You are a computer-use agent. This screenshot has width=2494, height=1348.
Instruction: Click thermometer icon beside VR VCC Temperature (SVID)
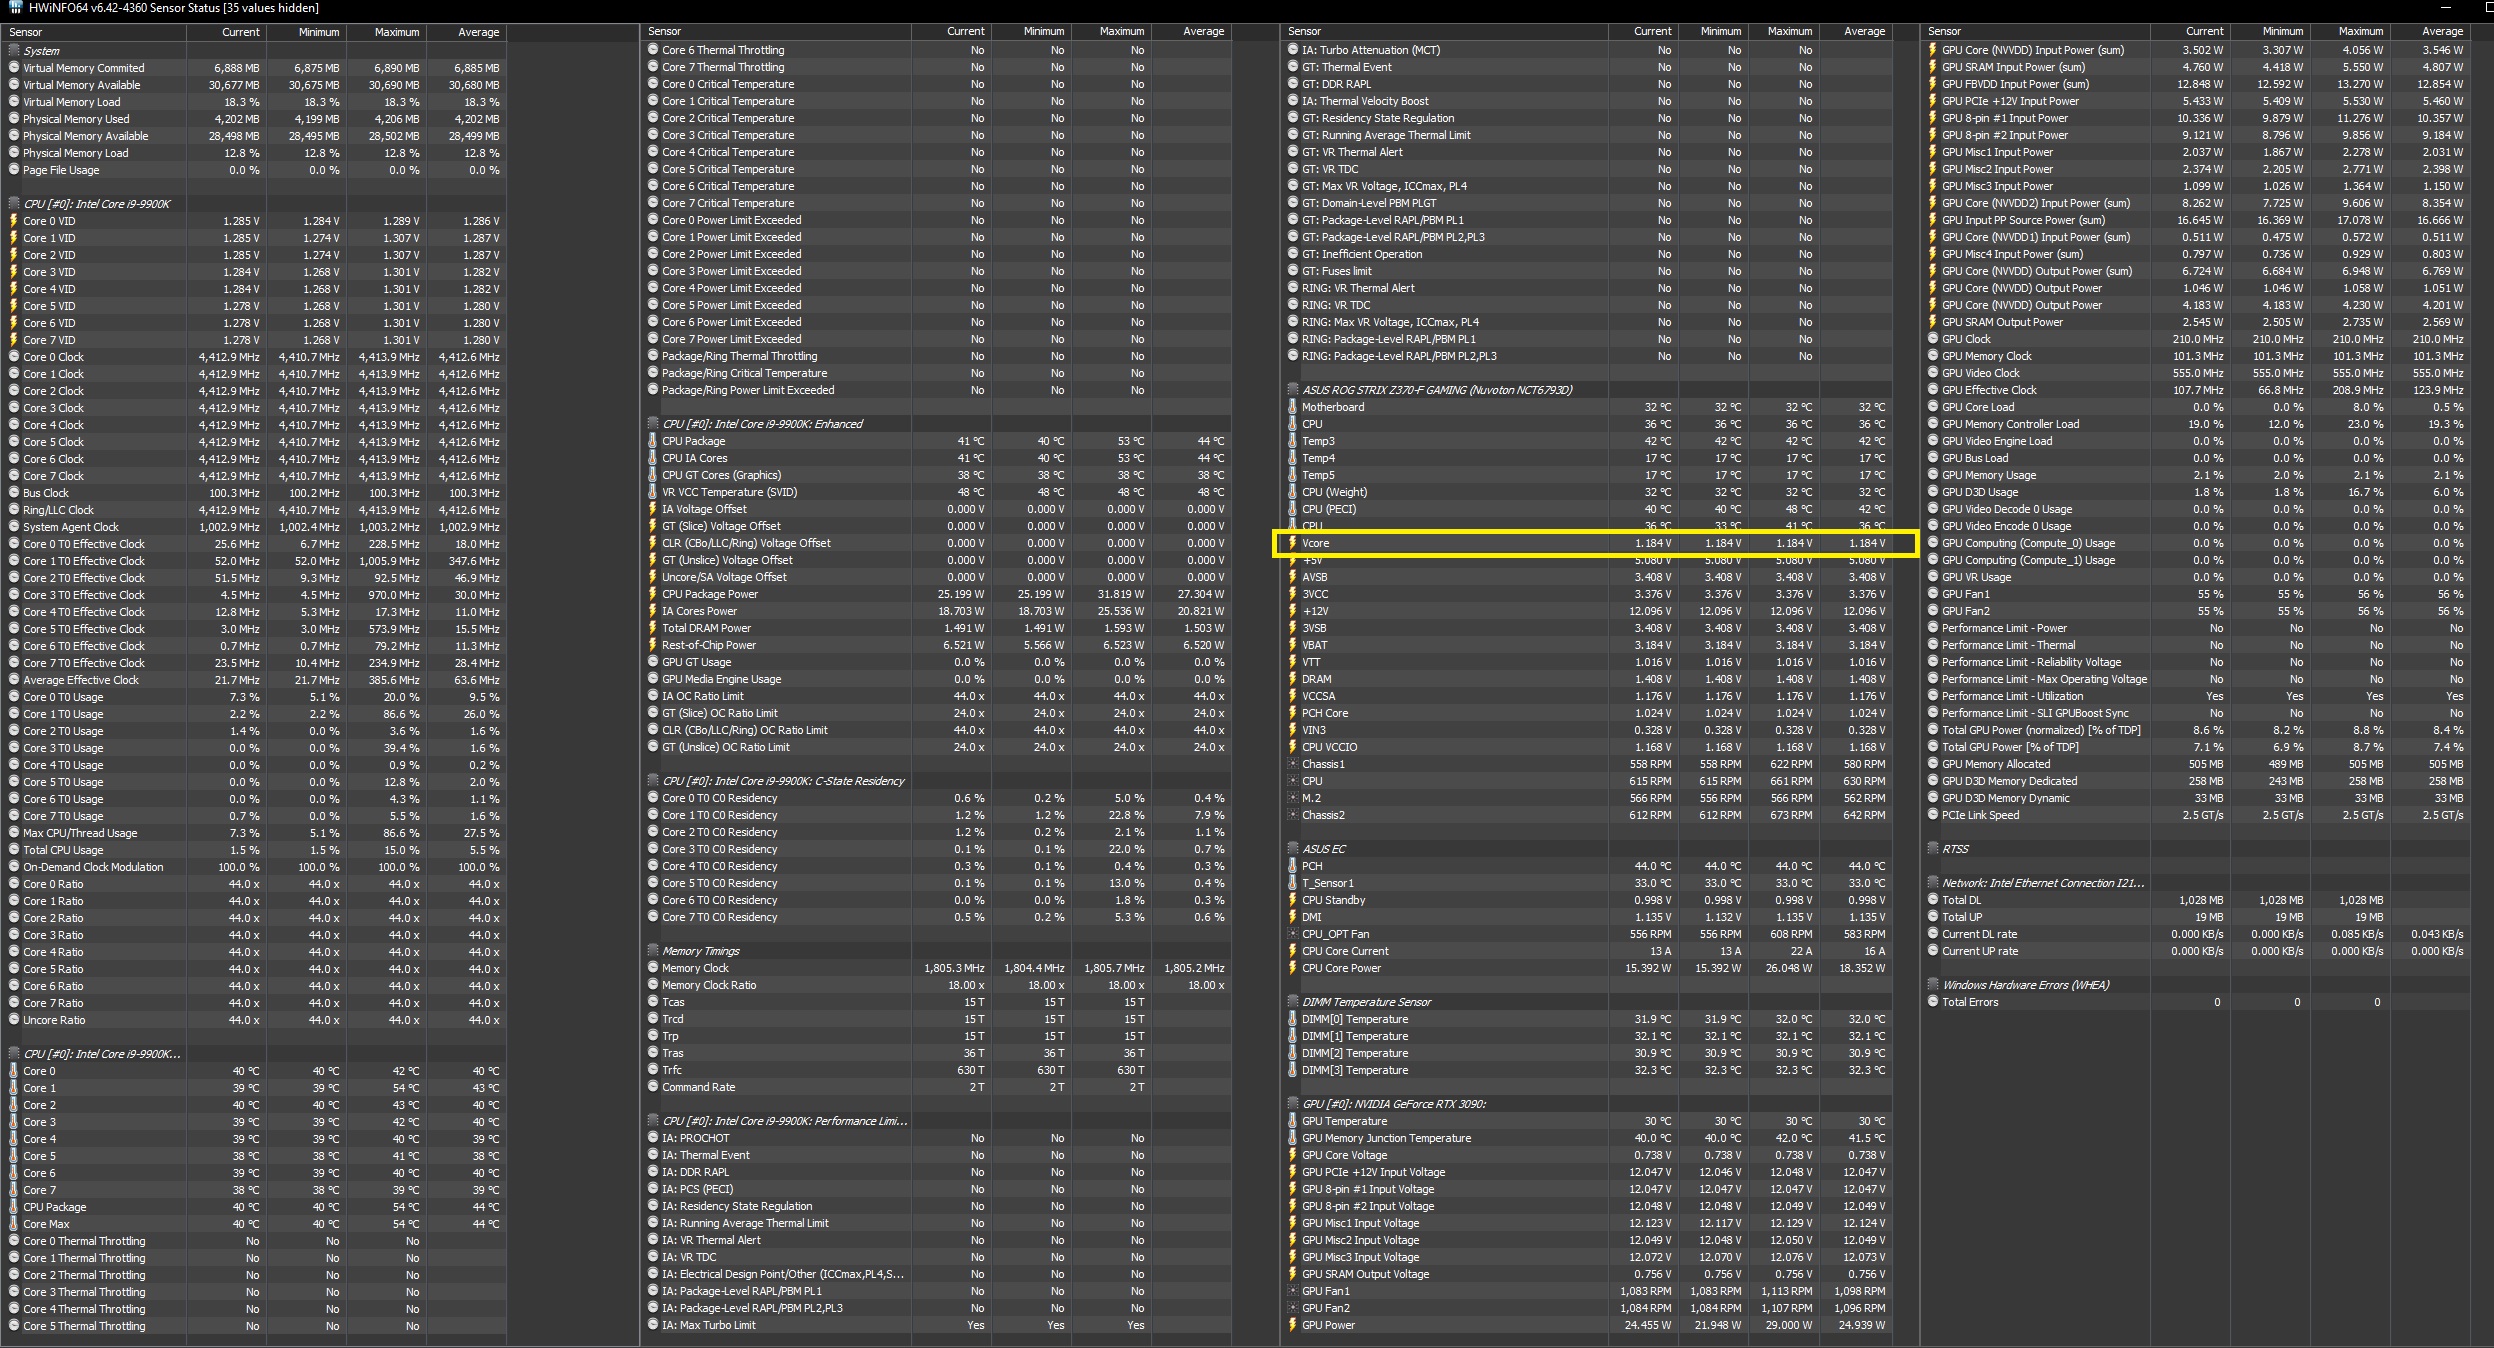(652, 492)
